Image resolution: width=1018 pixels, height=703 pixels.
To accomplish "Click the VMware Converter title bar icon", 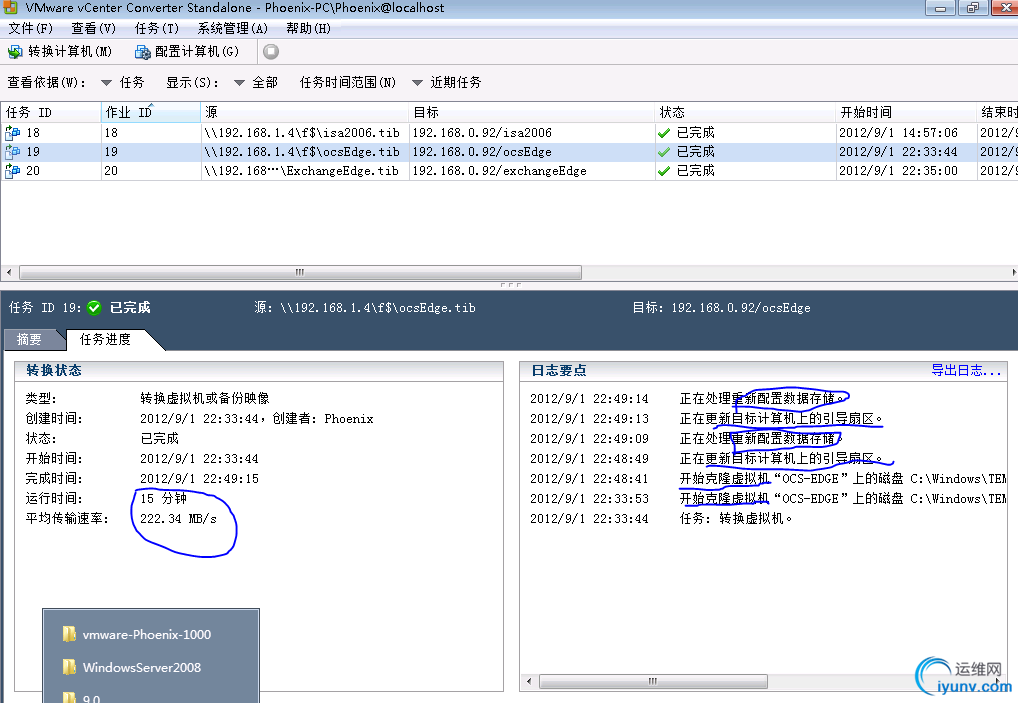I will pos(10,7).
